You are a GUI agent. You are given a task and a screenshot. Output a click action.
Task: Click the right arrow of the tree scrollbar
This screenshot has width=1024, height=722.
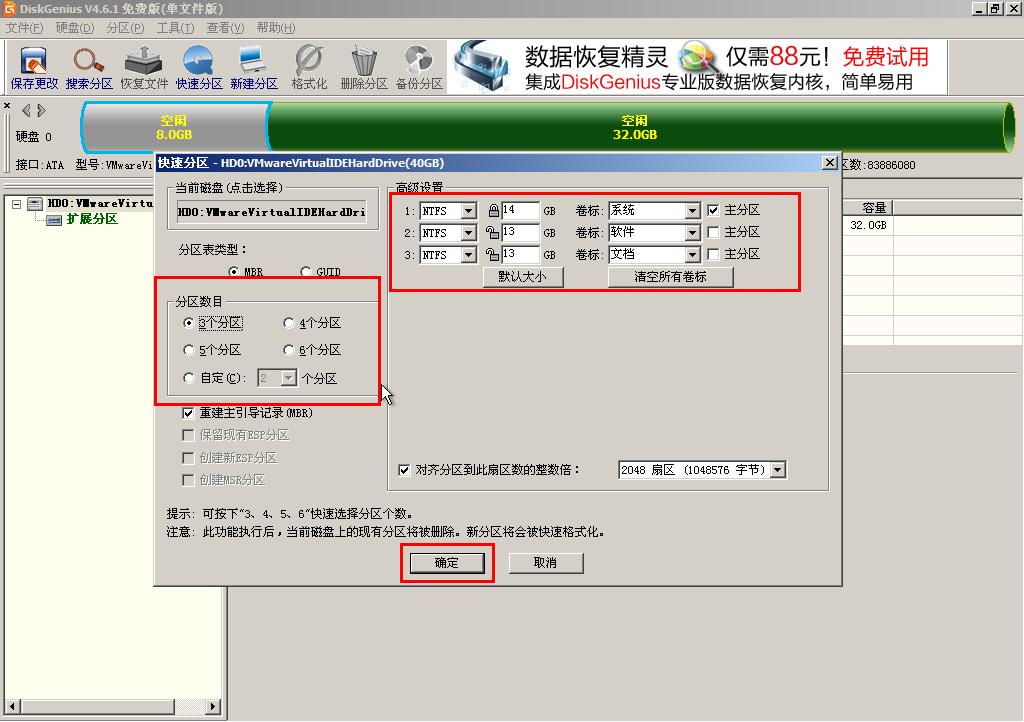(213, 706)
